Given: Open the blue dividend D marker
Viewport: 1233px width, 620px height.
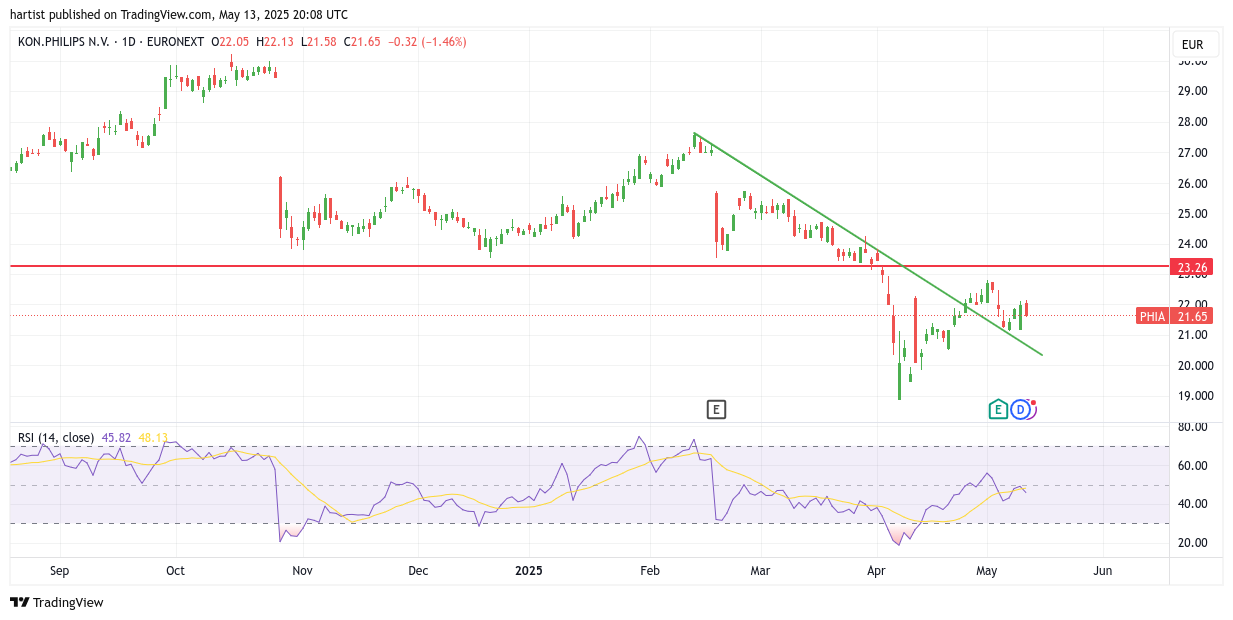Looking at the screenshot, I should coord(1020,409).
